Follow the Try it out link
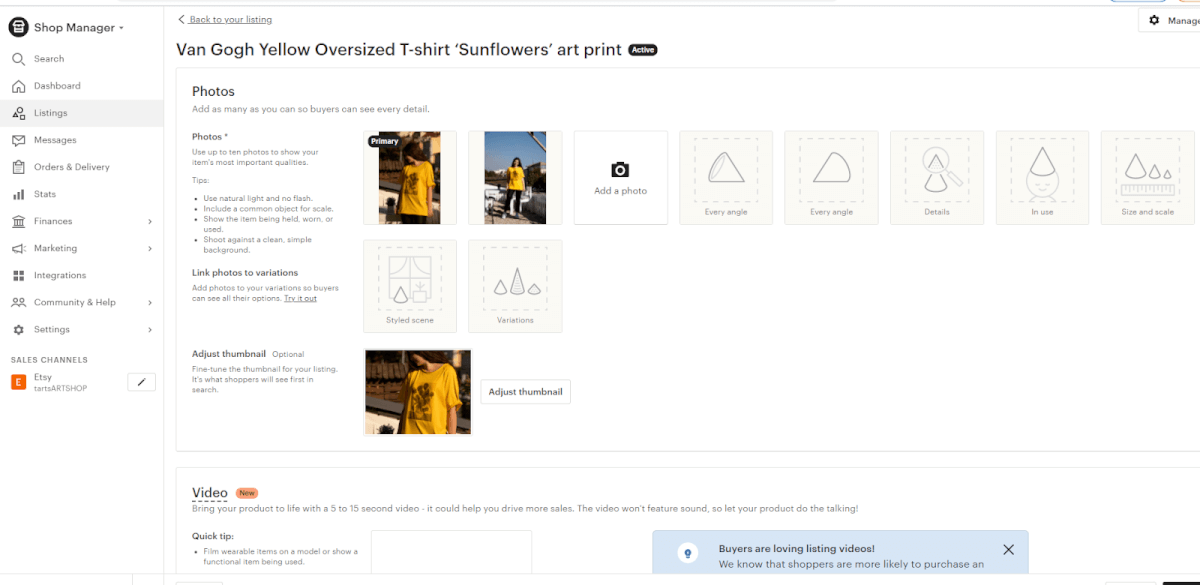The height and width of the screenshot is (585, 1200). [300, 298]
